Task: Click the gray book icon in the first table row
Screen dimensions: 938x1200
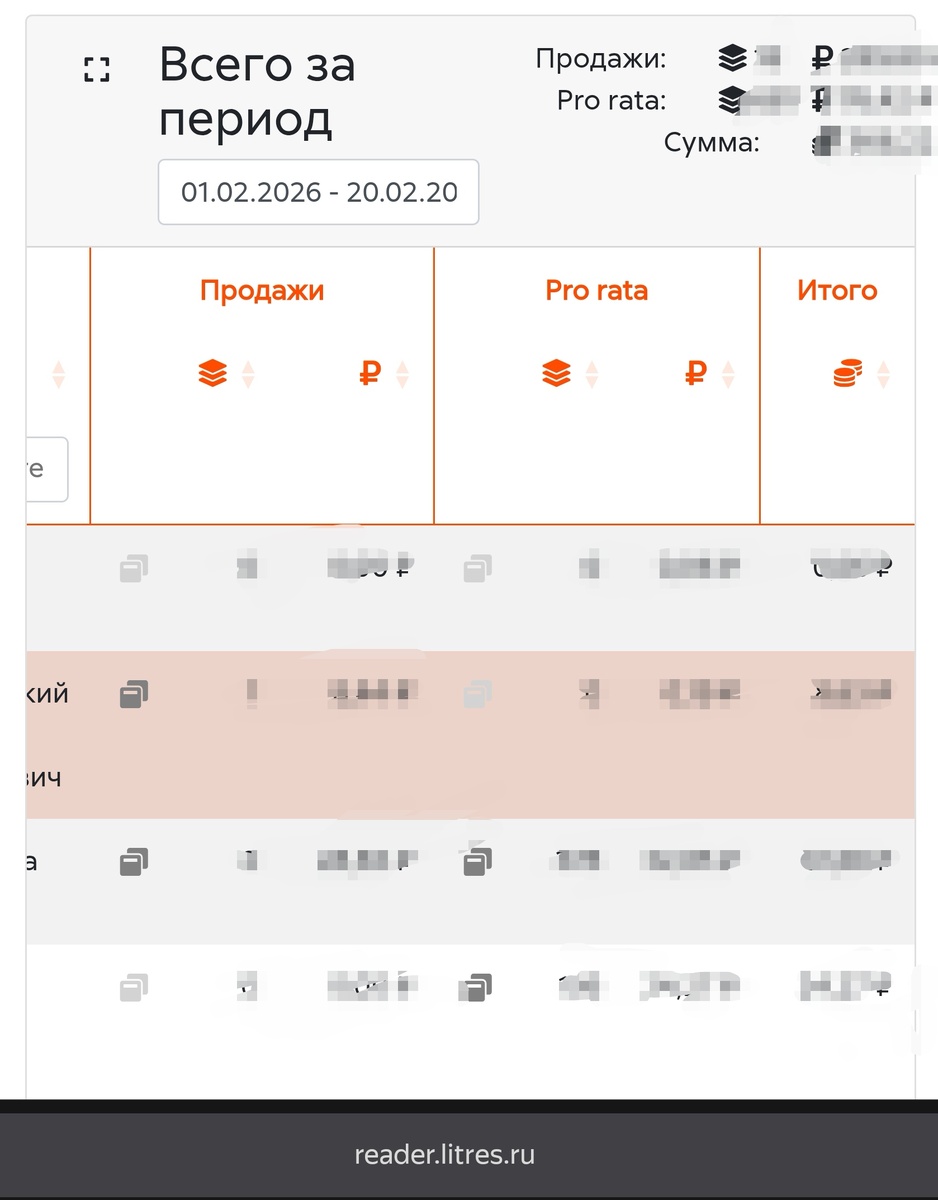Action: coord(136,567)
